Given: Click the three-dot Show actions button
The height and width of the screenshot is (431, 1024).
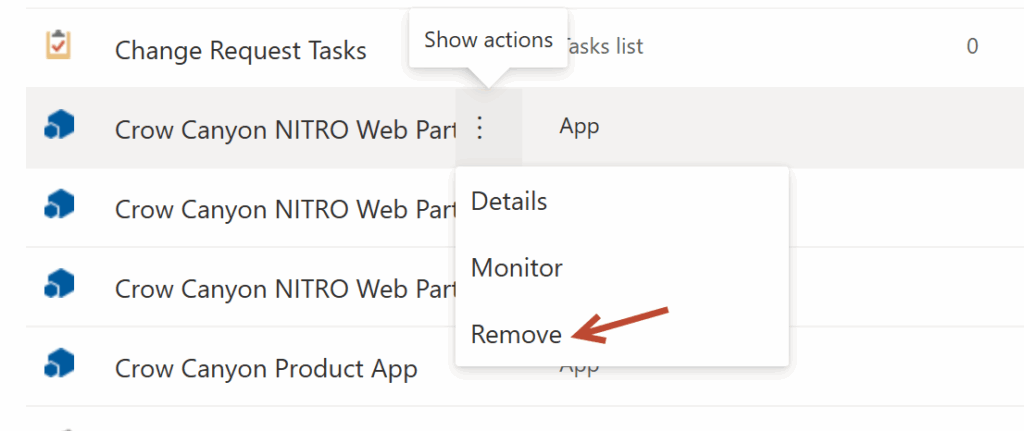Looking at the screenshot, I should coord(480,127).
